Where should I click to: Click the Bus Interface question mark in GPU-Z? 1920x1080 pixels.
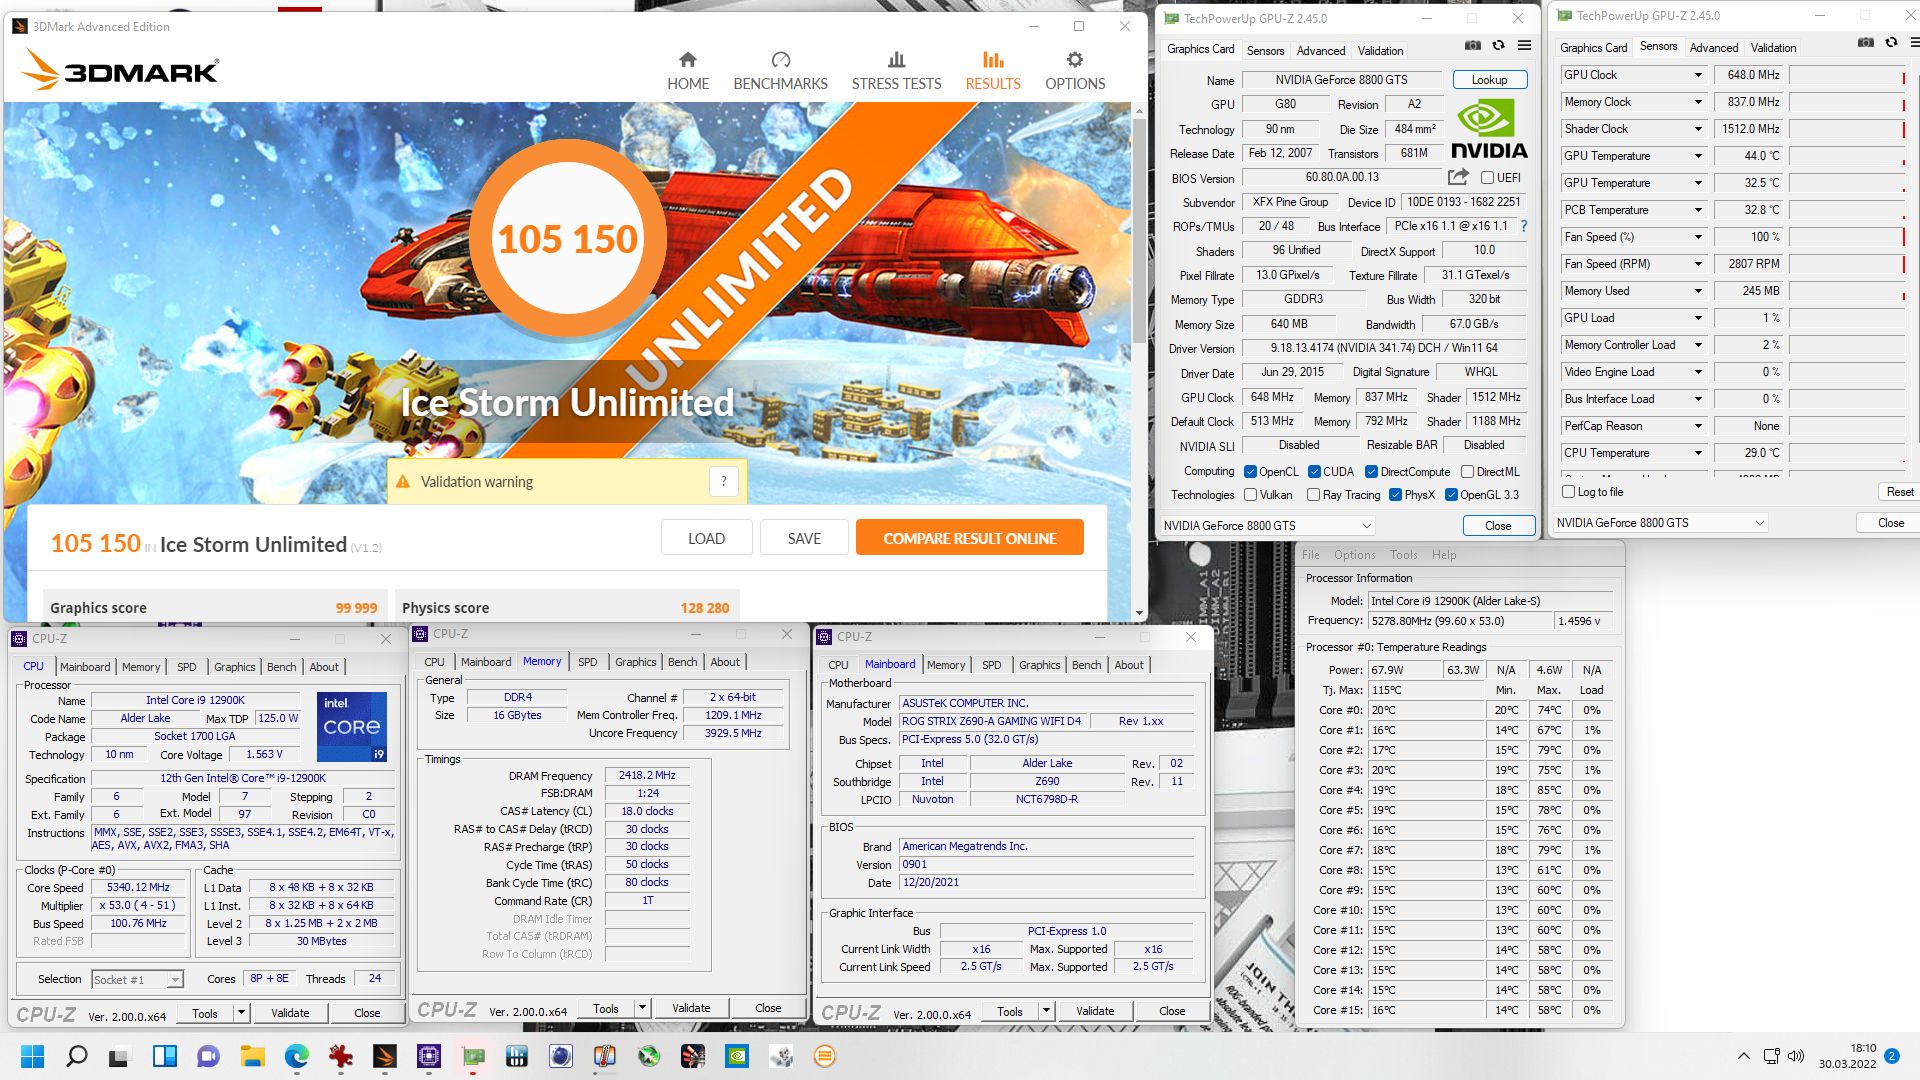(1524, 226)
